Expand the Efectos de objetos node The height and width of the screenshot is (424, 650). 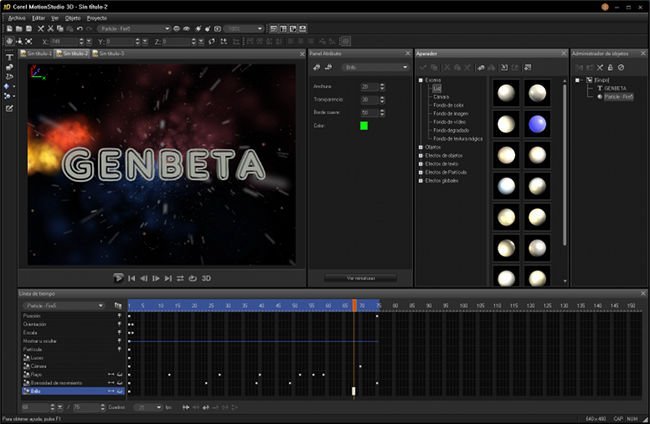coord(421,155)
